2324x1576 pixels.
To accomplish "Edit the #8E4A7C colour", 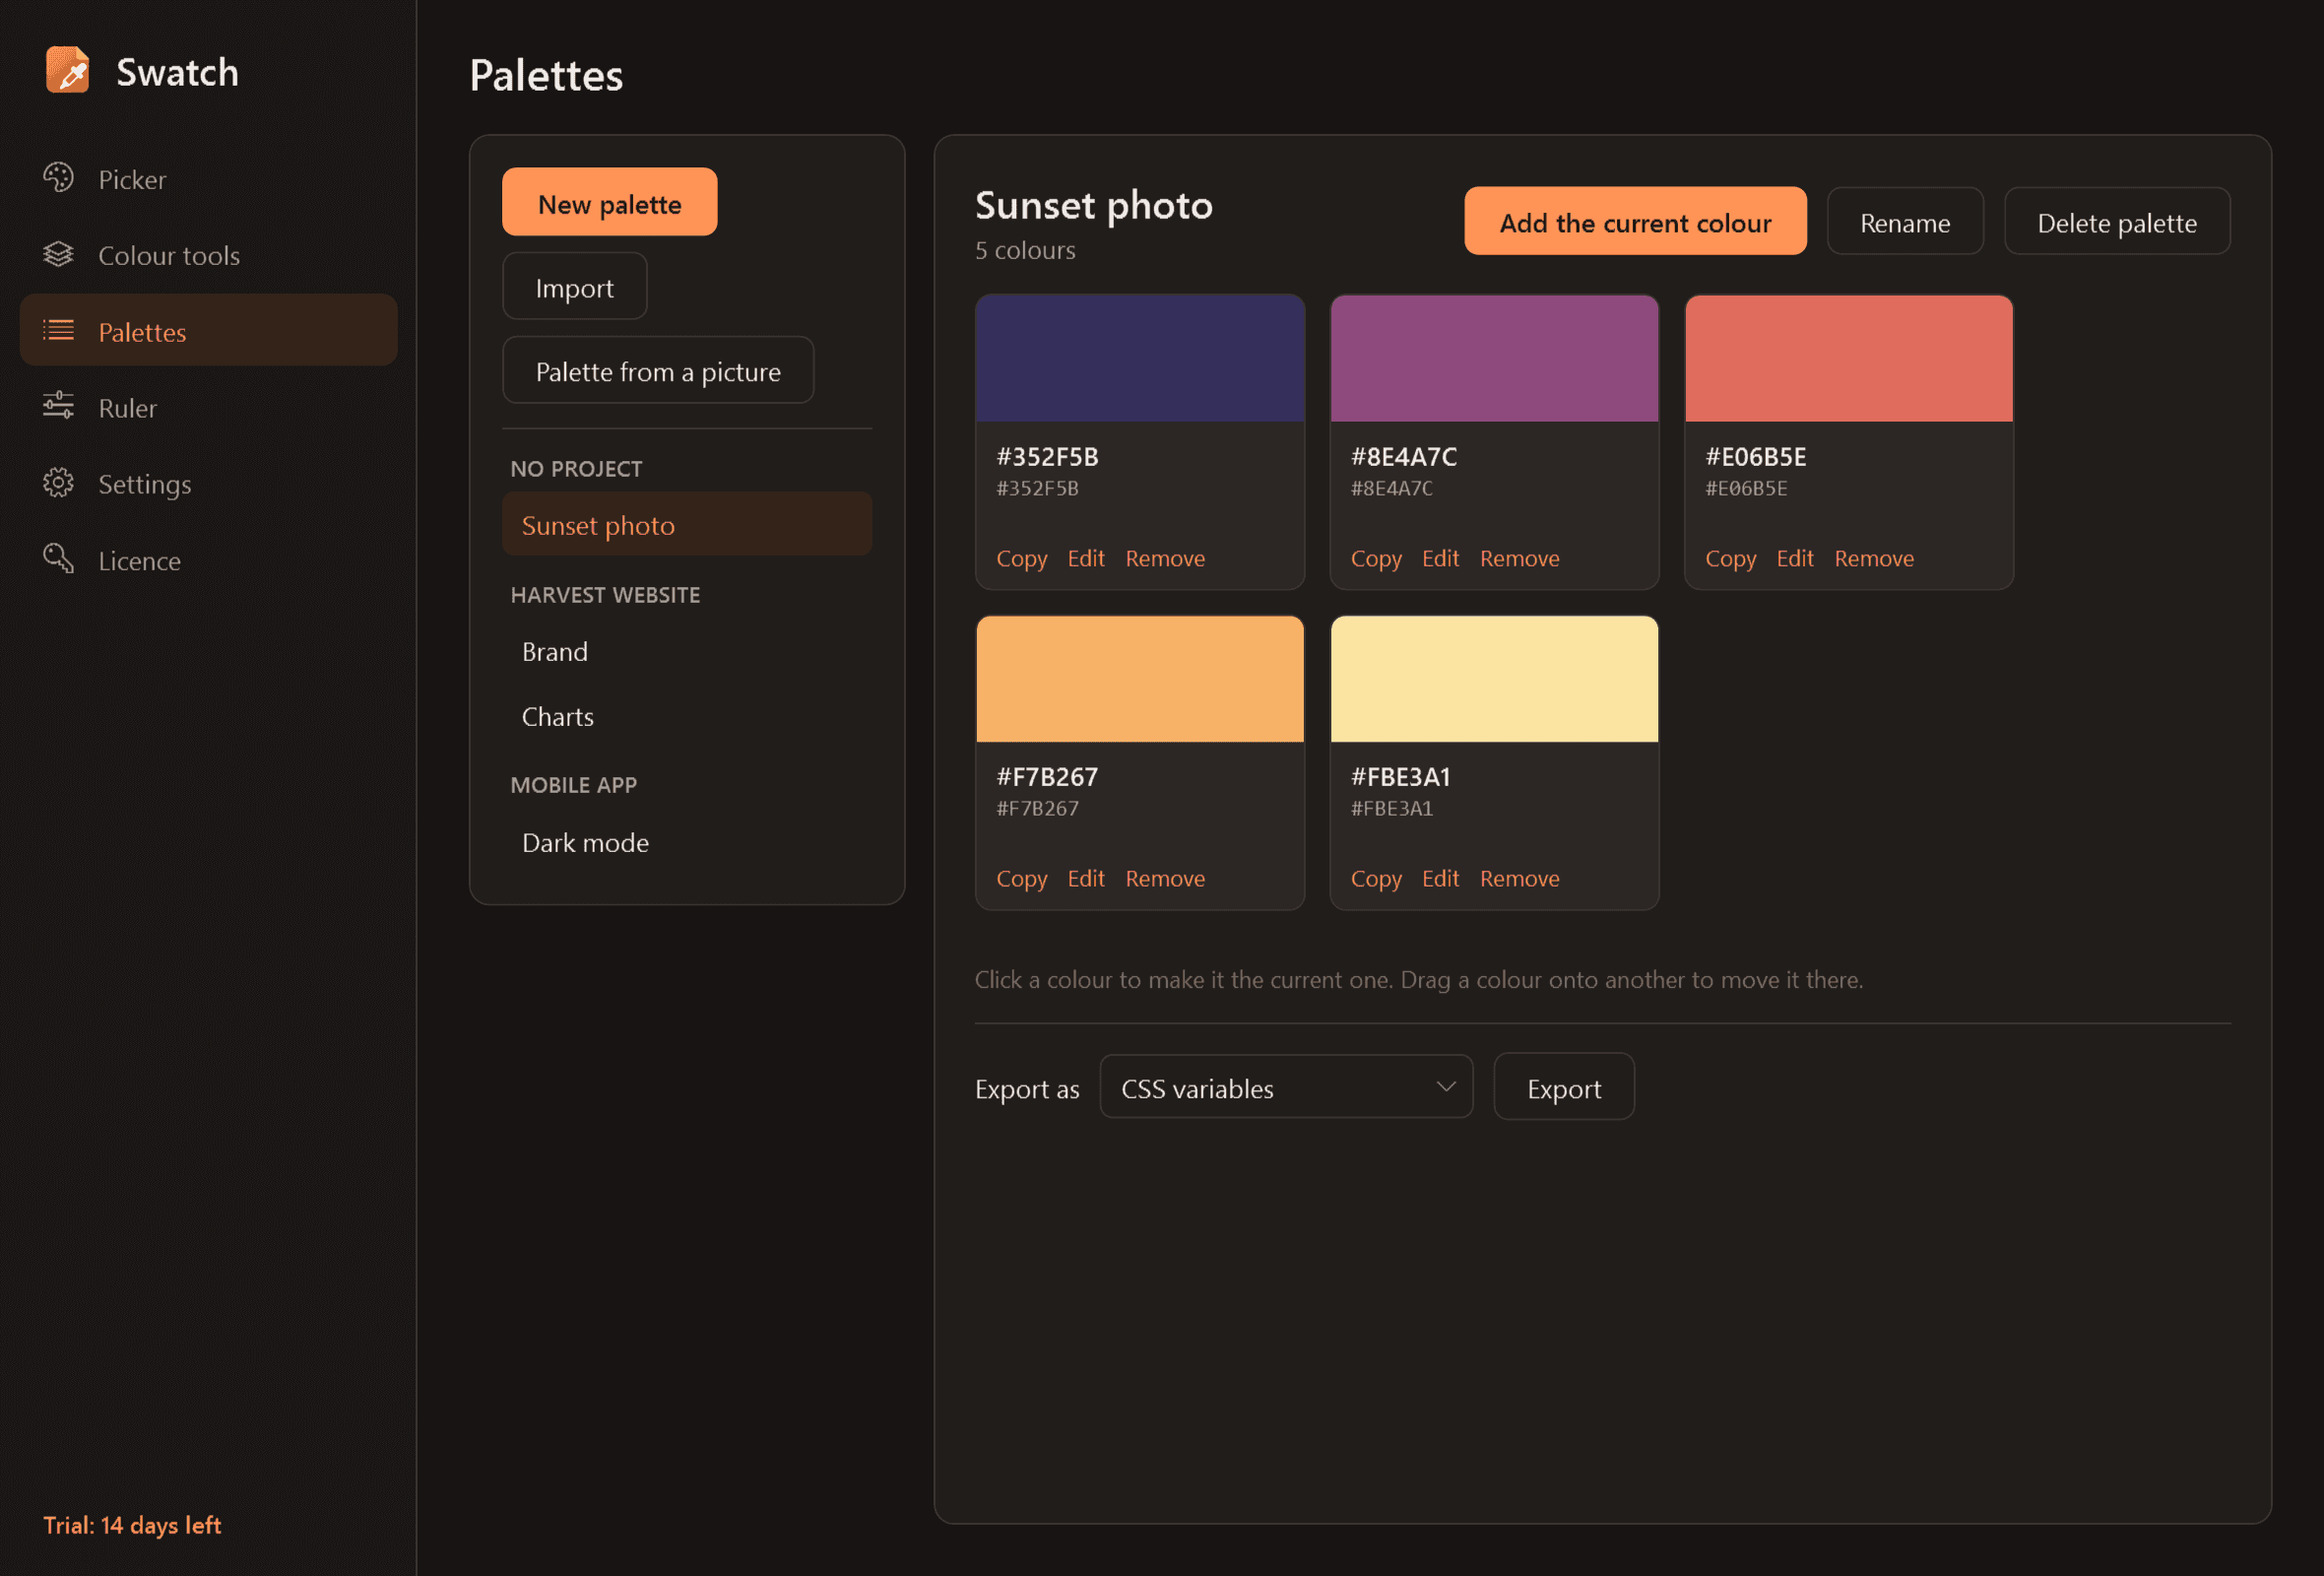I will tap(1440, 558).
